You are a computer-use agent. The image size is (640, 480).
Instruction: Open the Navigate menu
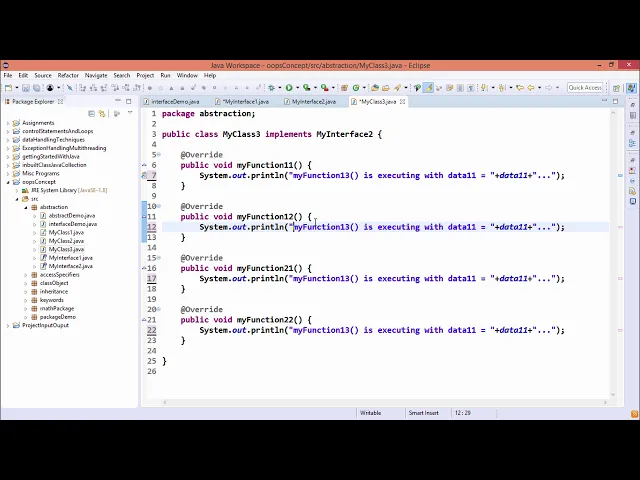(x=96, y=76)
